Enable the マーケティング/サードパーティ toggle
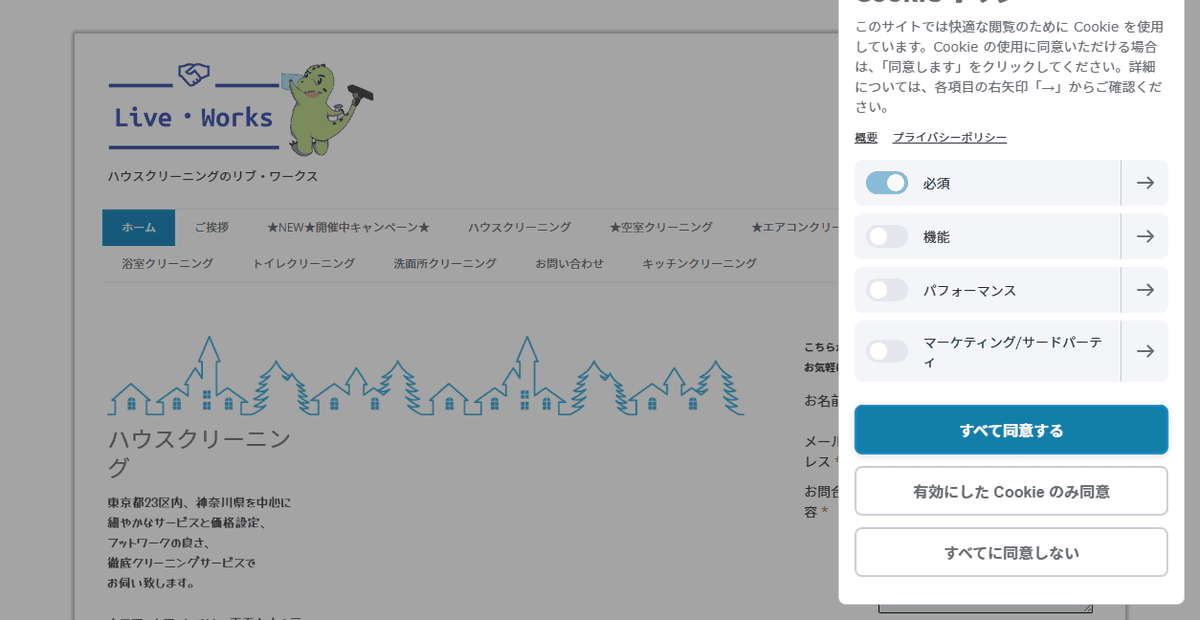Viewport: 1200px width, 620px height. pyautogui.click(x=886, y=351)
